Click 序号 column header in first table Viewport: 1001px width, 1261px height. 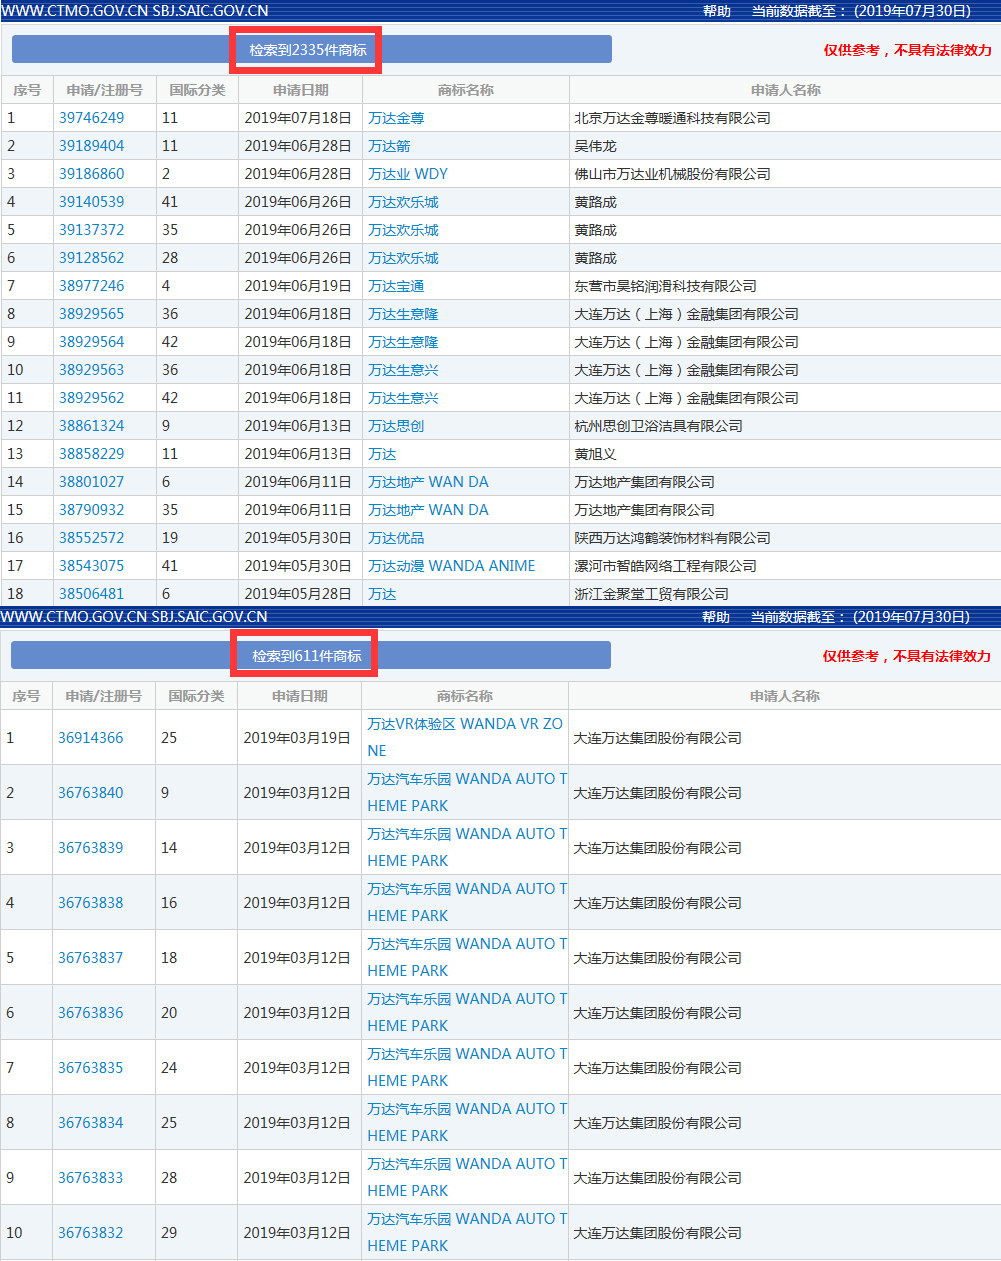(x=27, y=90)
